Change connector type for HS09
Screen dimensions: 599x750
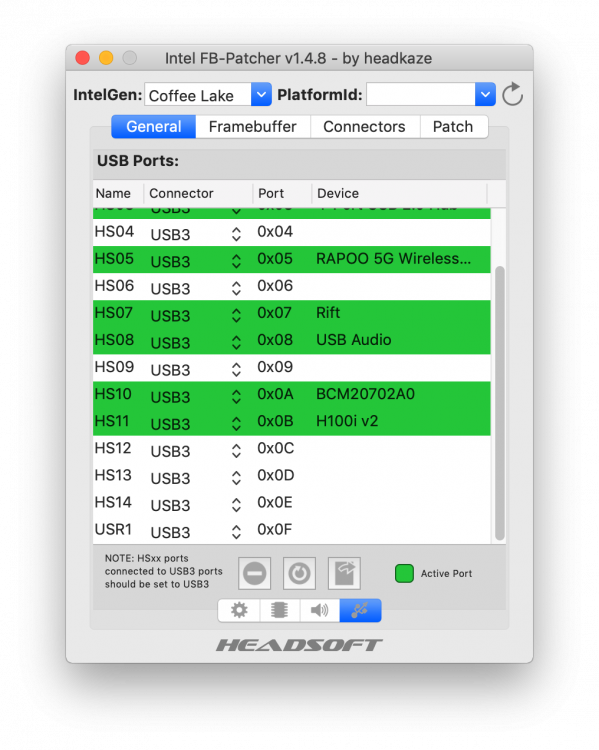coord(236,369)
